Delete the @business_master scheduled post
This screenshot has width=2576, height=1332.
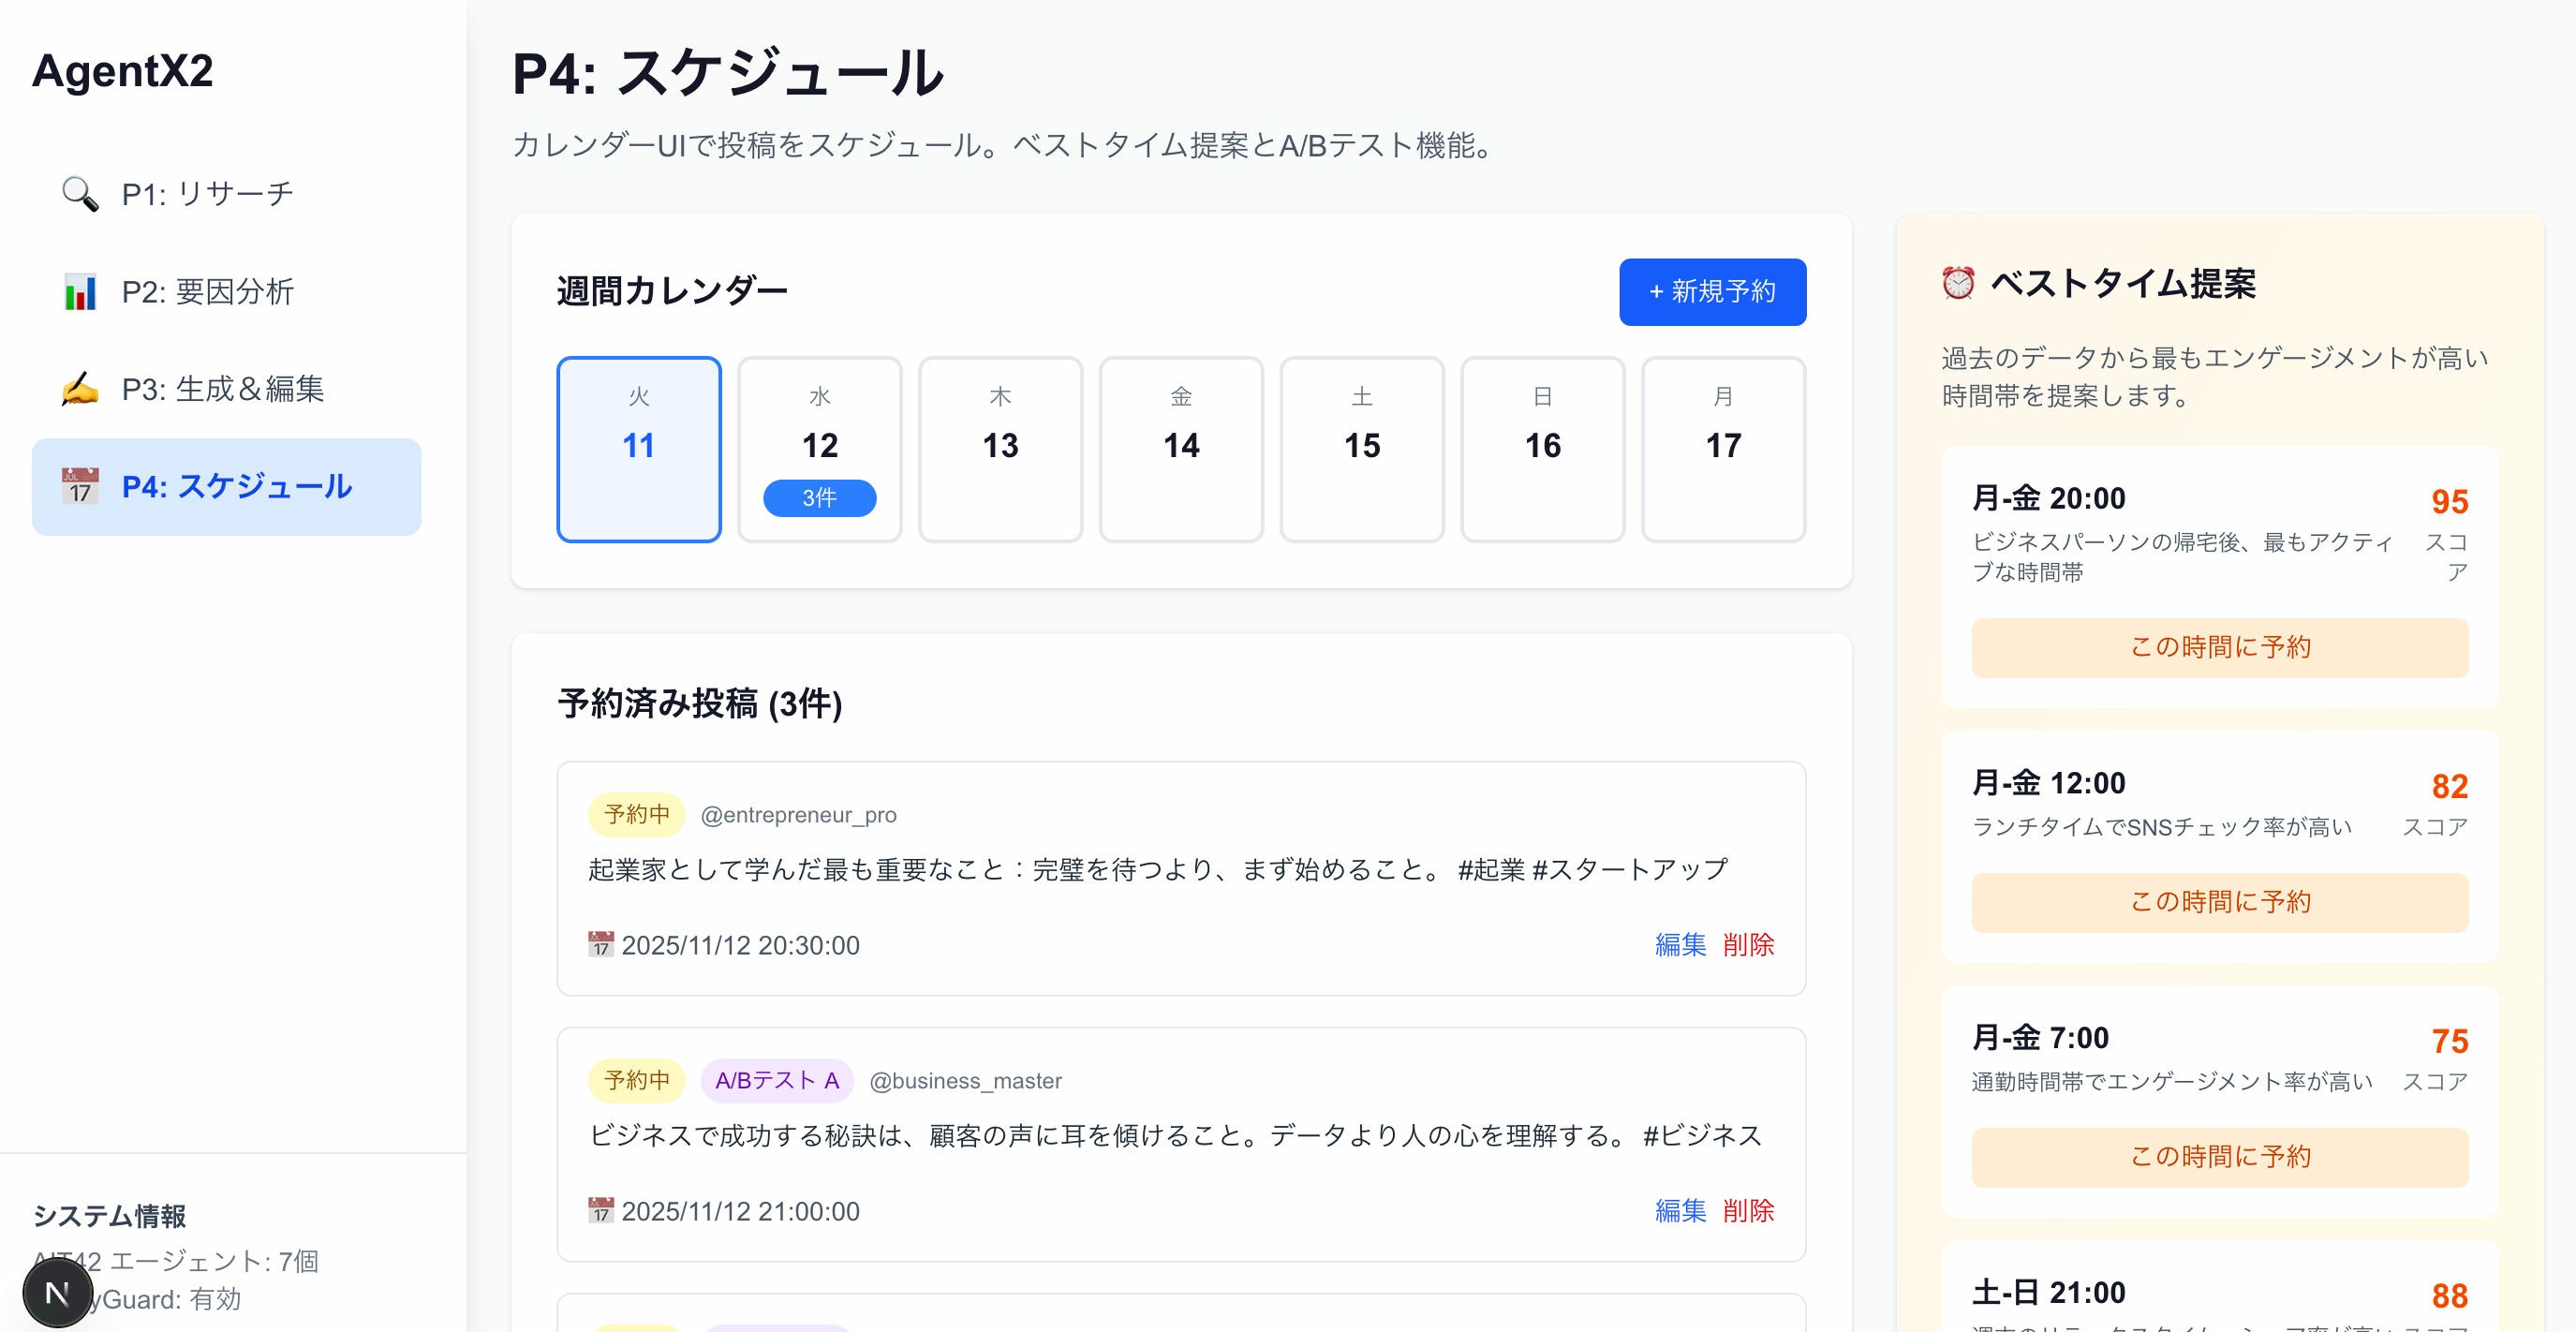(x=1748, y=1211)
